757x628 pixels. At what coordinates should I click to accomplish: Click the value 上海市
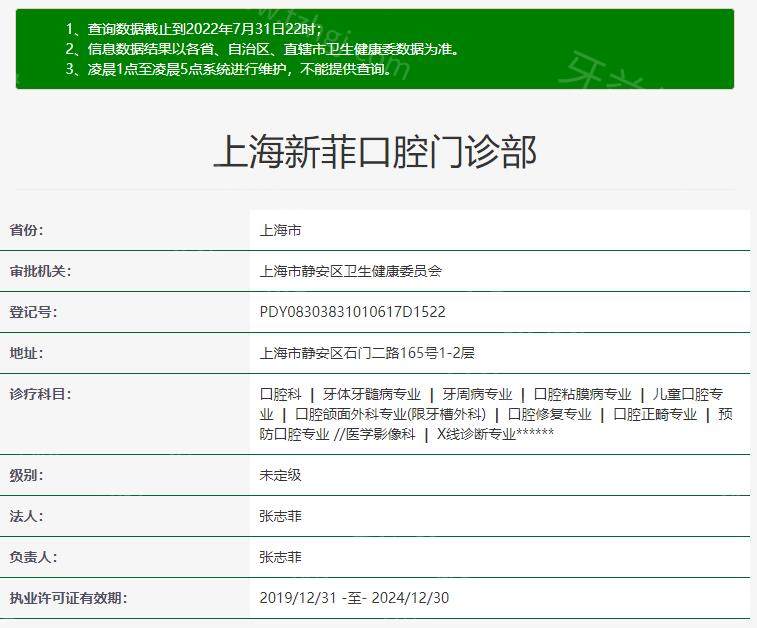[x=280, y=230]
